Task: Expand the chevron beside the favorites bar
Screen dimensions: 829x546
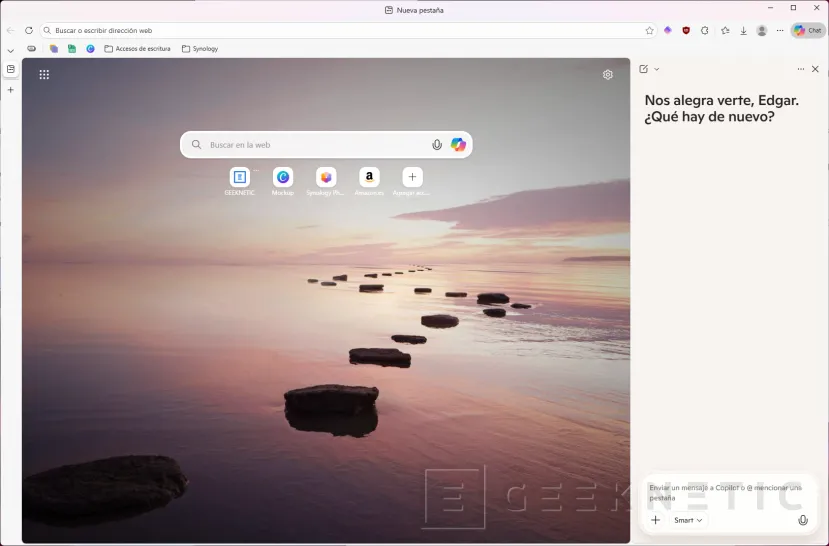Action: click(11, 51)
